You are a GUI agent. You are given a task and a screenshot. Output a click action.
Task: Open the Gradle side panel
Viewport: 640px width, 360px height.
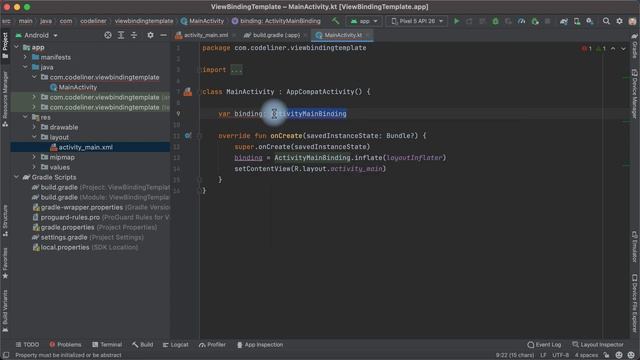click(x=635, y=46)
